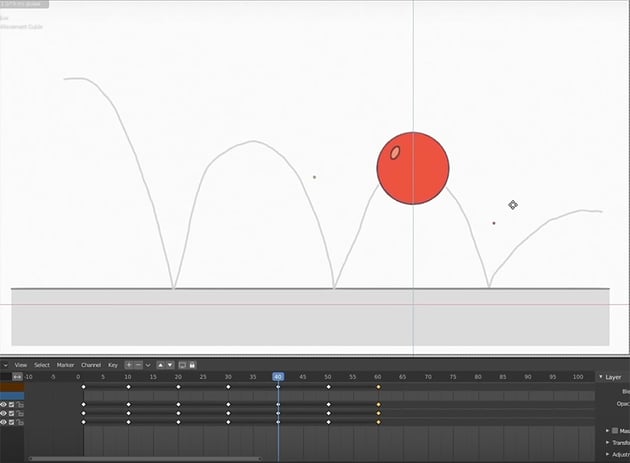Lock the bottom layer with its padlock
Image resolution: width=630 pixels, height=463 pixels.
[x=19, y=422]
